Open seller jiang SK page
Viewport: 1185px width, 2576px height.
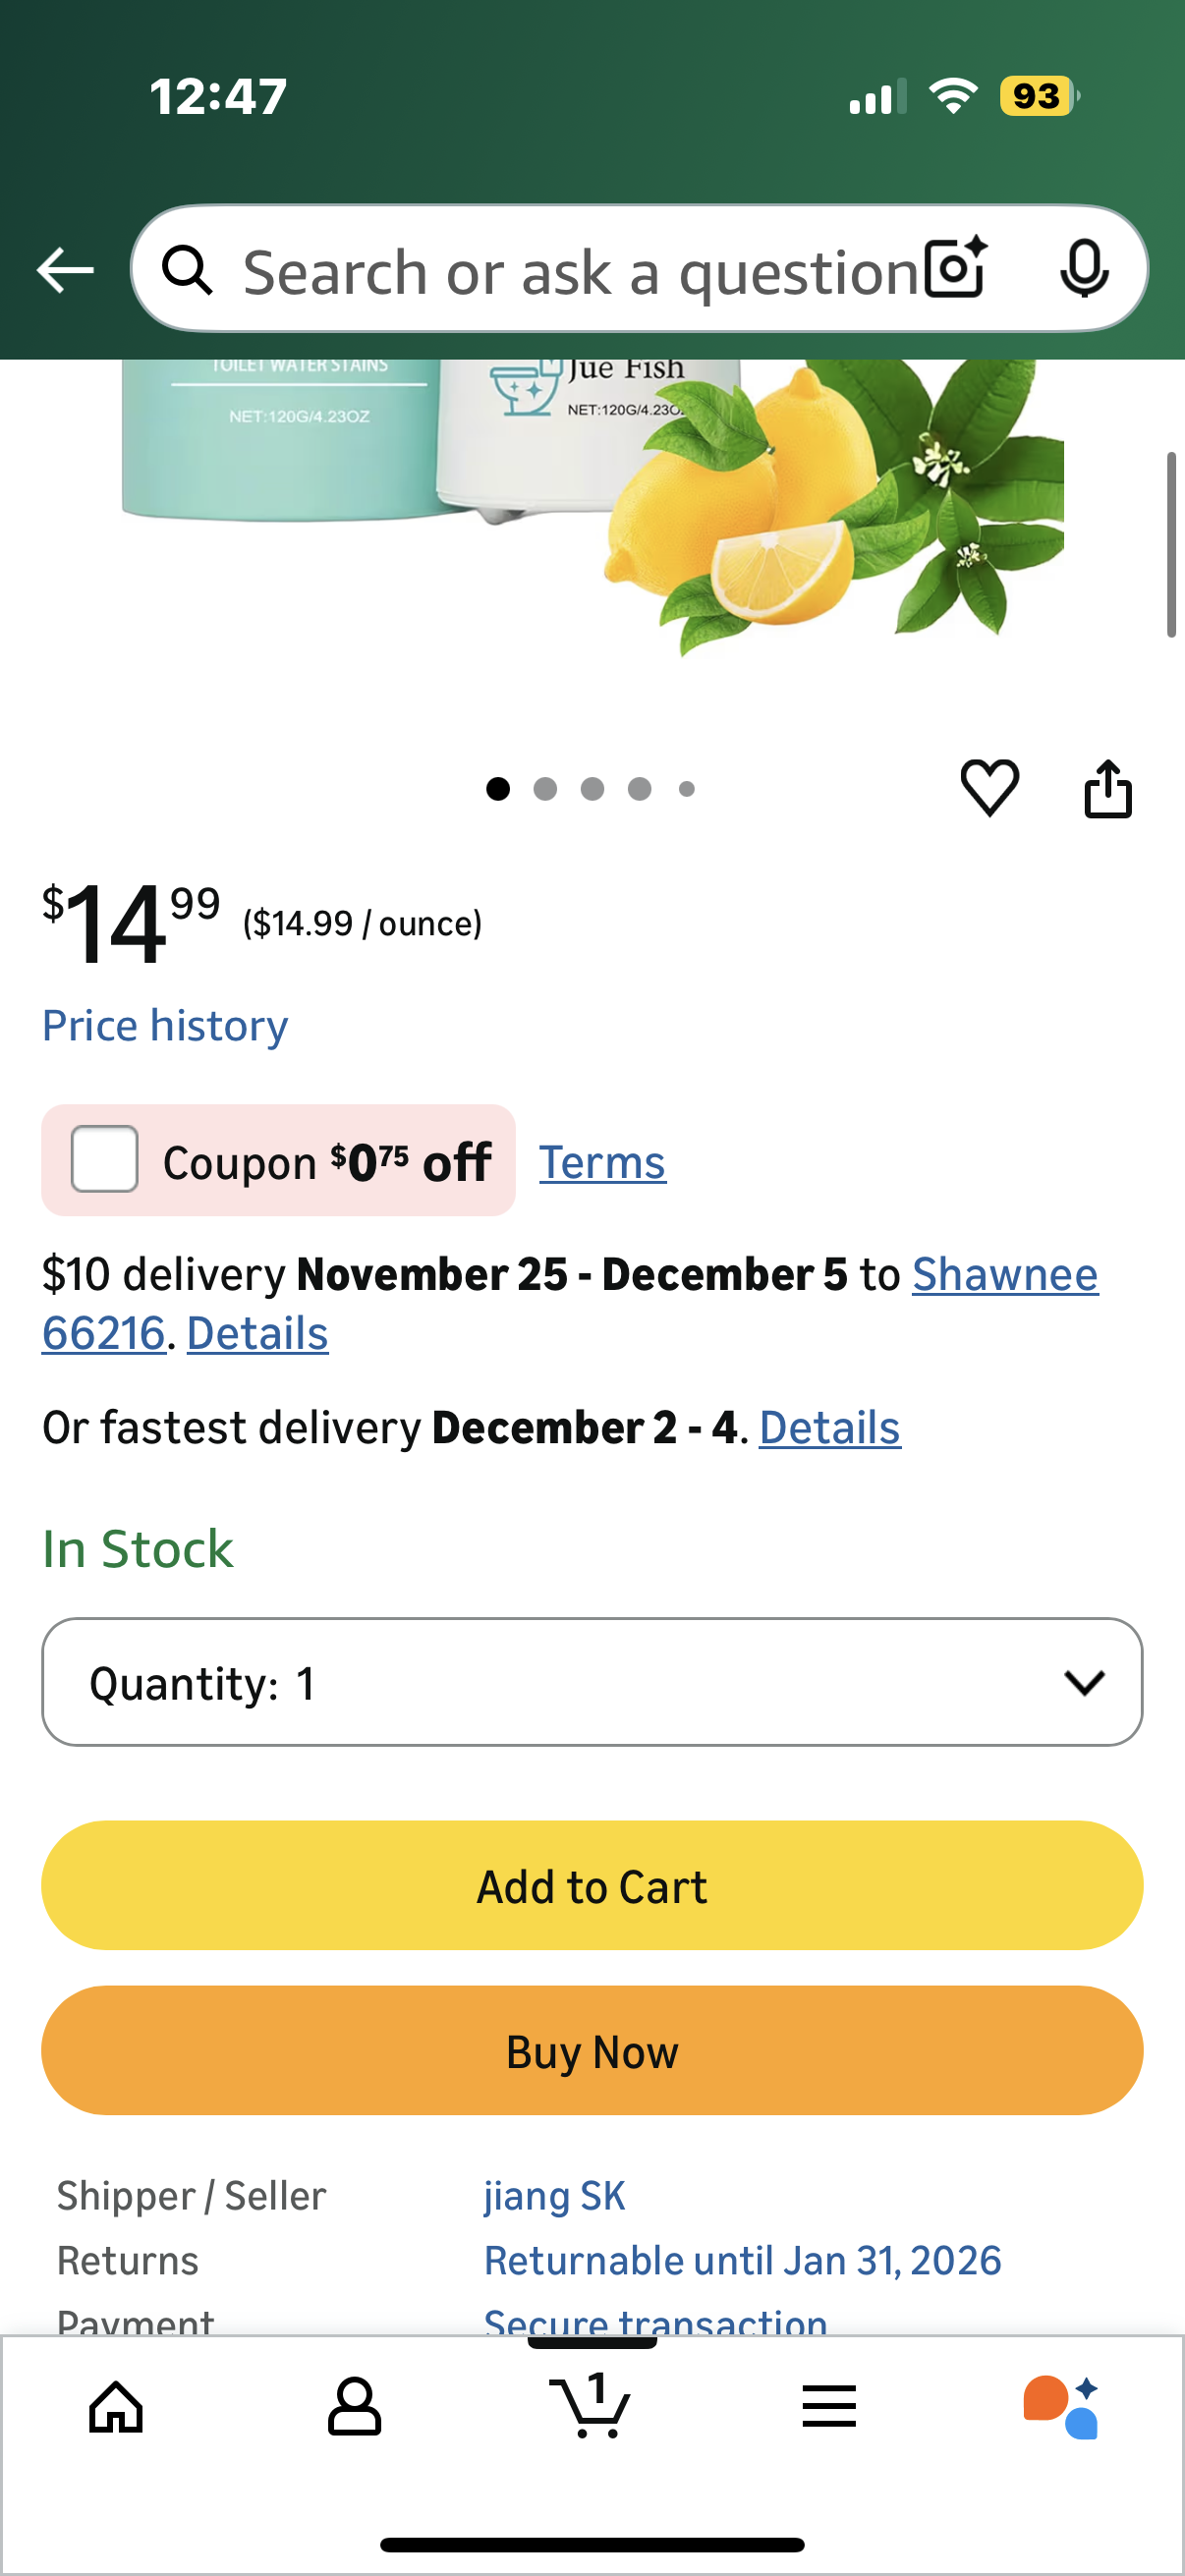click(x=554, y=2196)
